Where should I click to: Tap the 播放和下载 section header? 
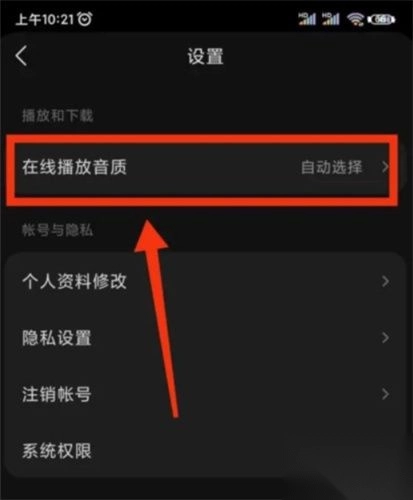(58, 116)
